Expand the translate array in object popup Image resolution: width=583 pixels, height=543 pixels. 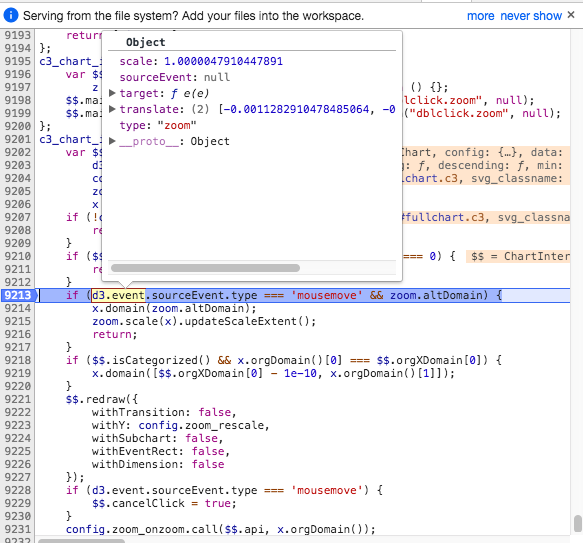coord(112,109)
